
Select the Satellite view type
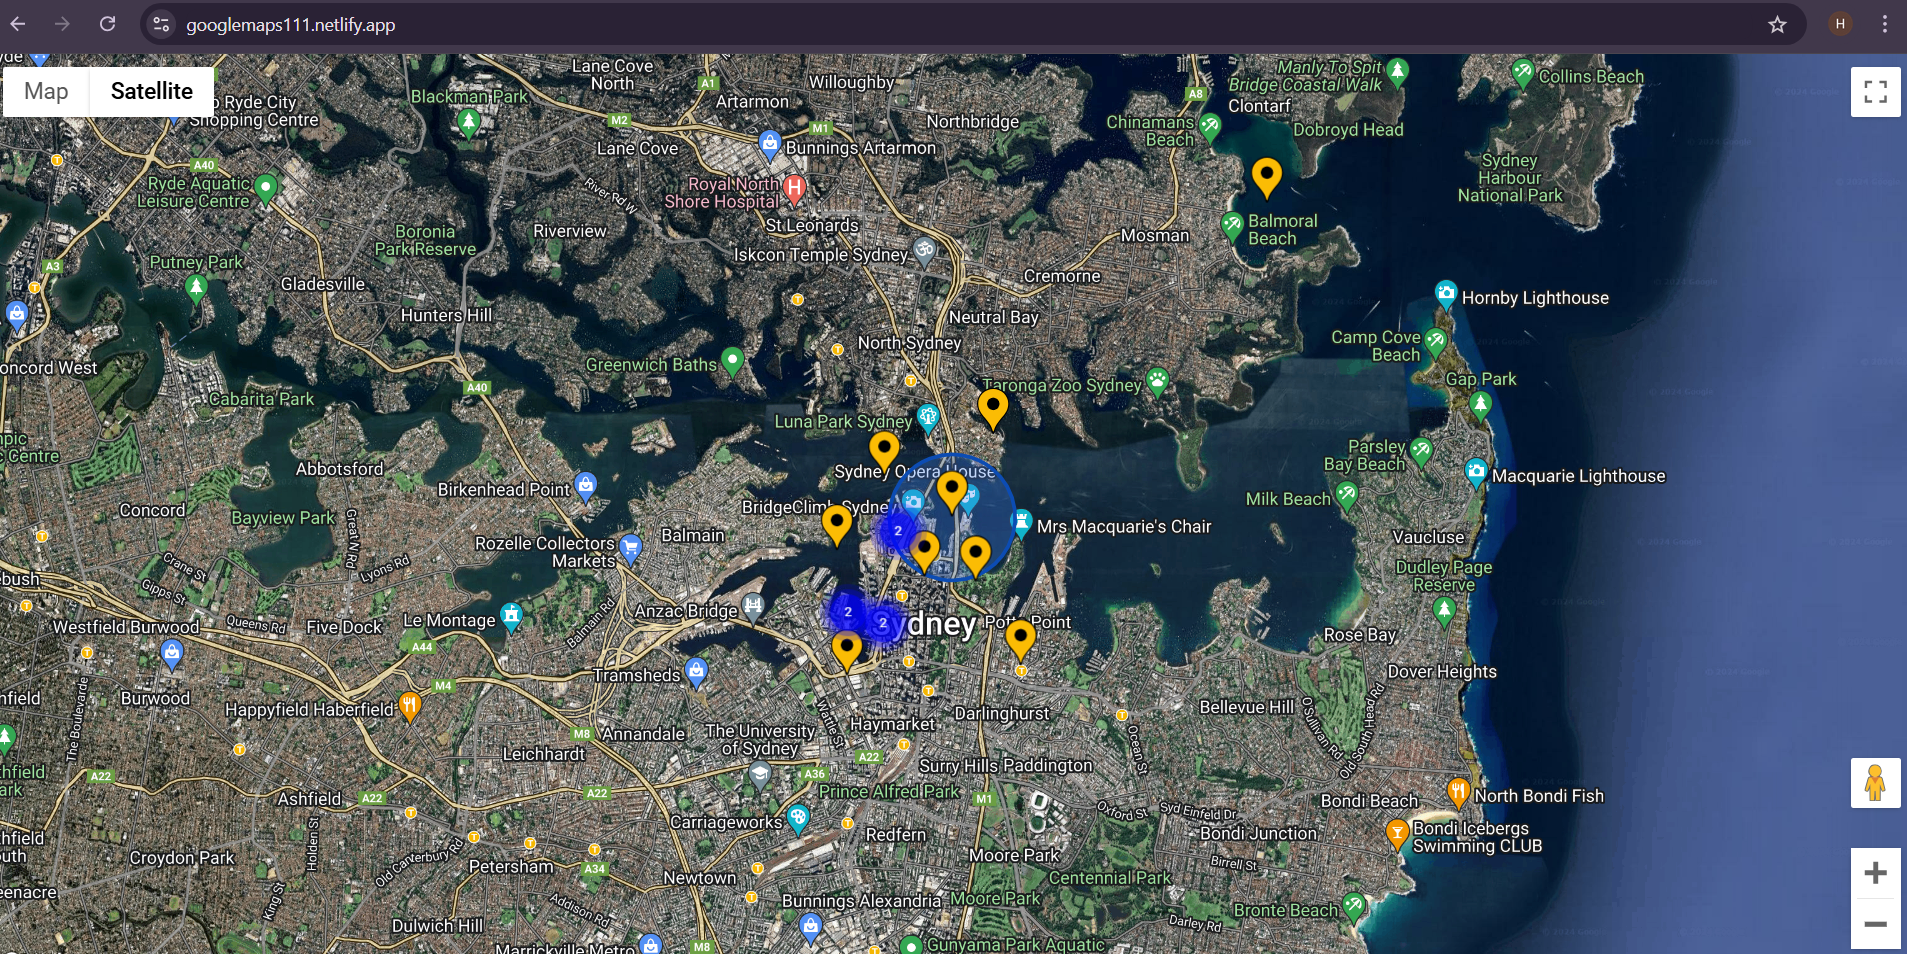point(152,92)
